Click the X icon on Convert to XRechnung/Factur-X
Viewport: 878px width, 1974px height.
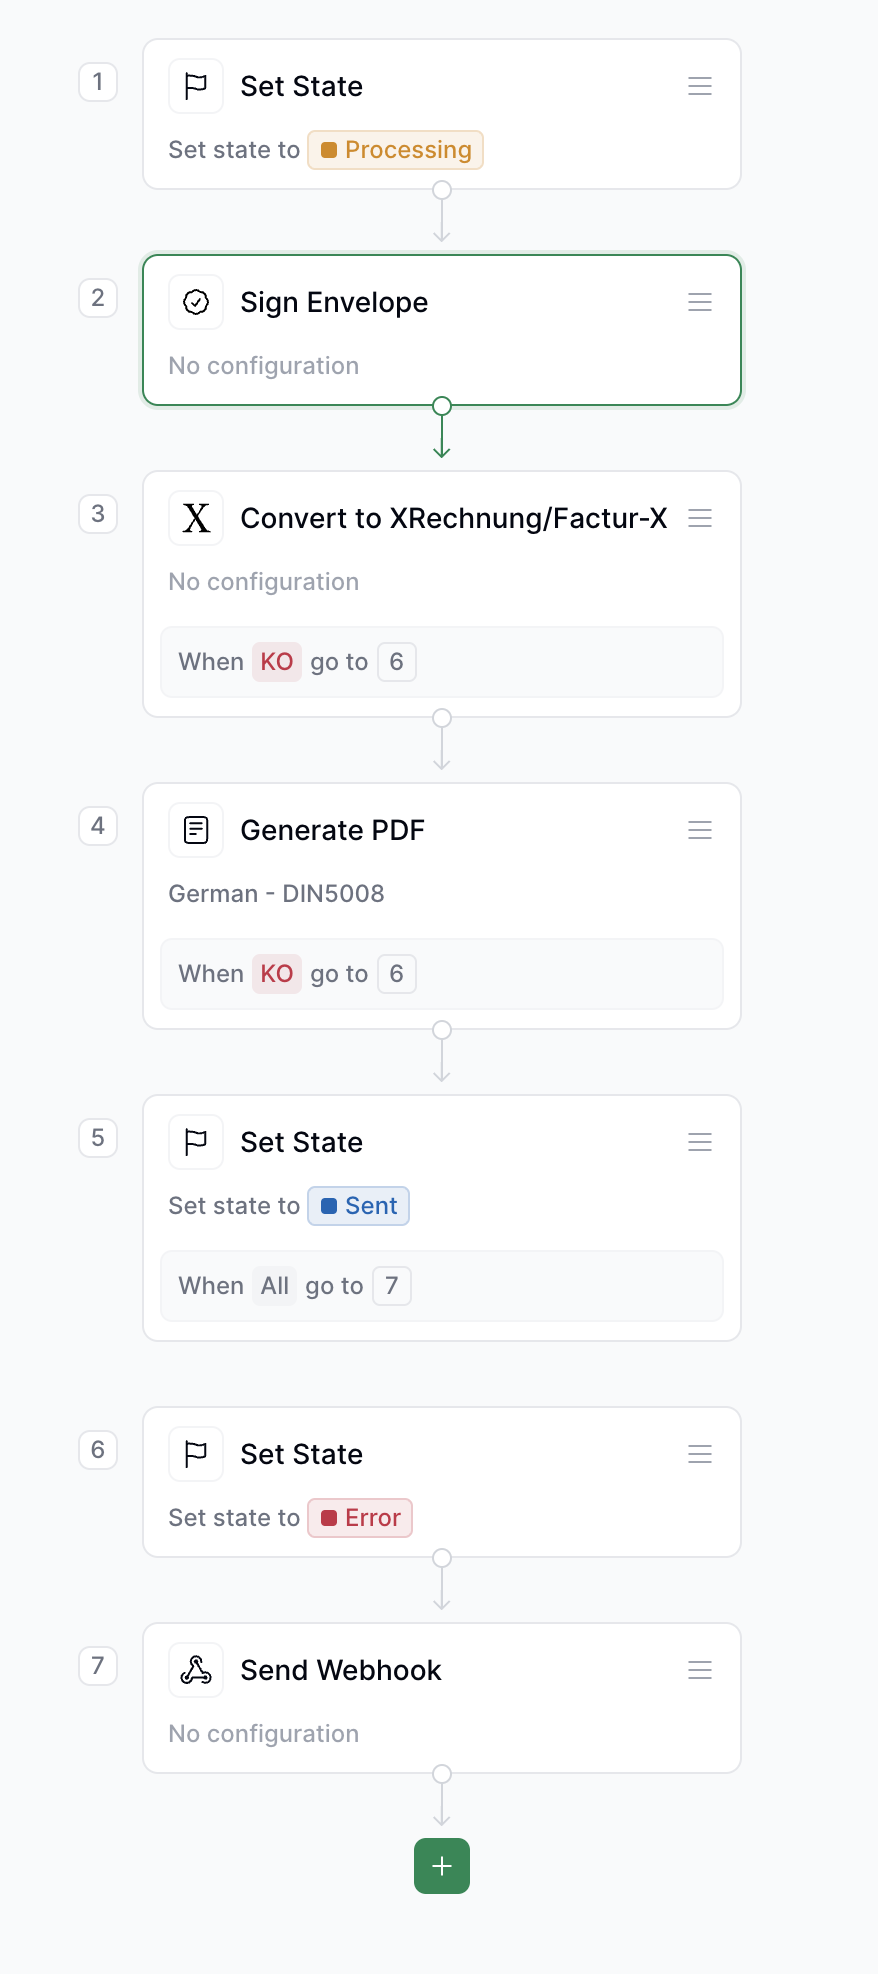(x=195, y=518)
